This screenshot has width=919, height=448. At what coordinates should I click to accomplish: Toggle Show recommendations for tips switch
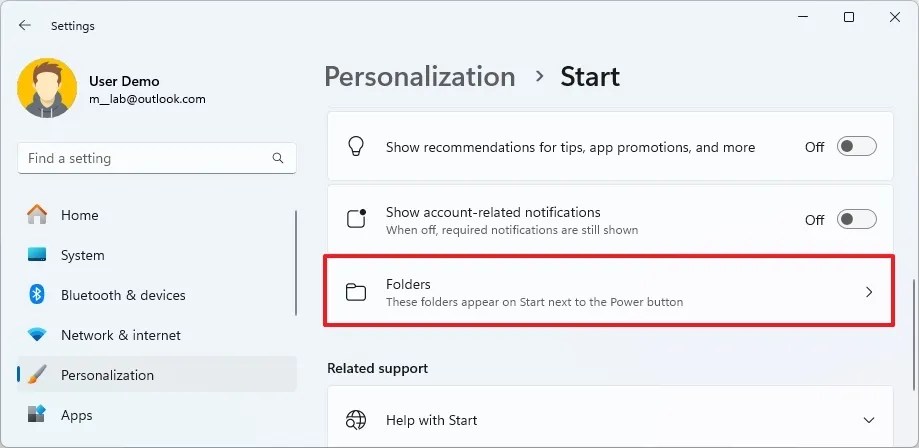click(856, 147)
